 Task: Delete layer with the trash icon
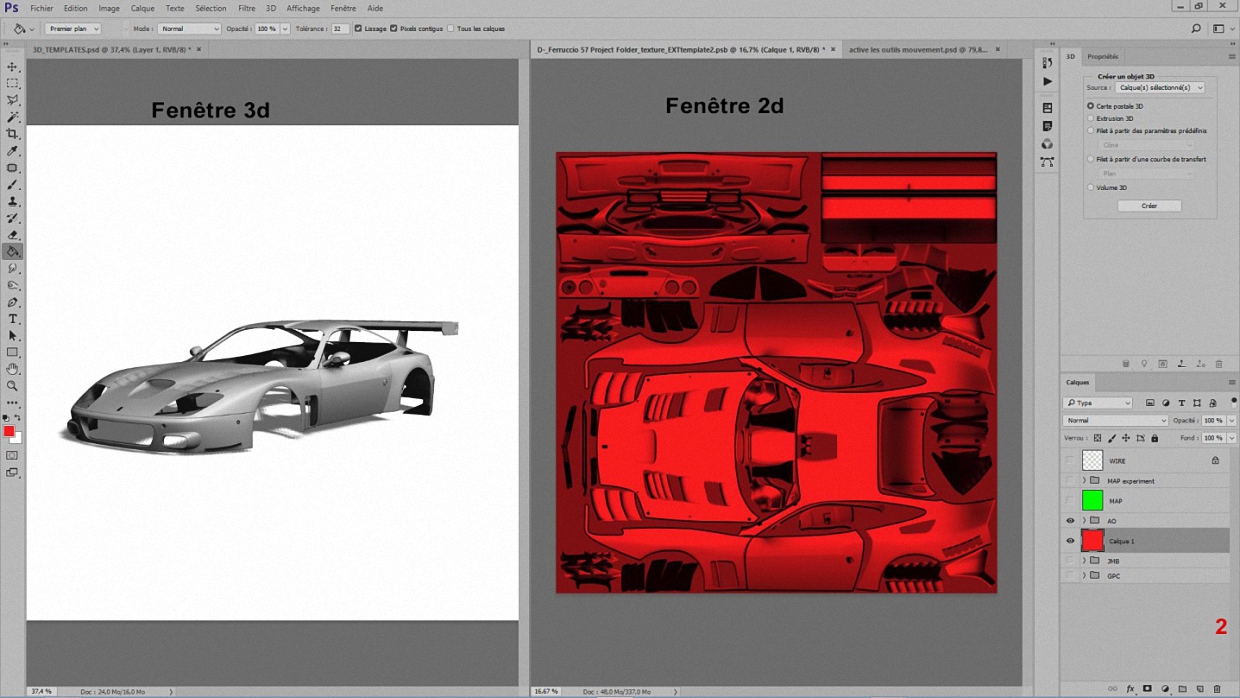click(1217, 689)
